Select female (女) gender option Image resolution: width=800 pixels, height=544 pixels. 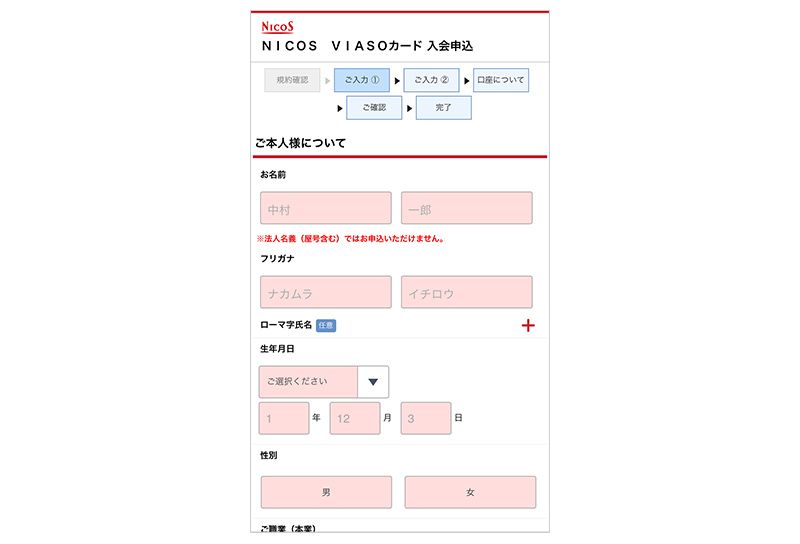470,492
